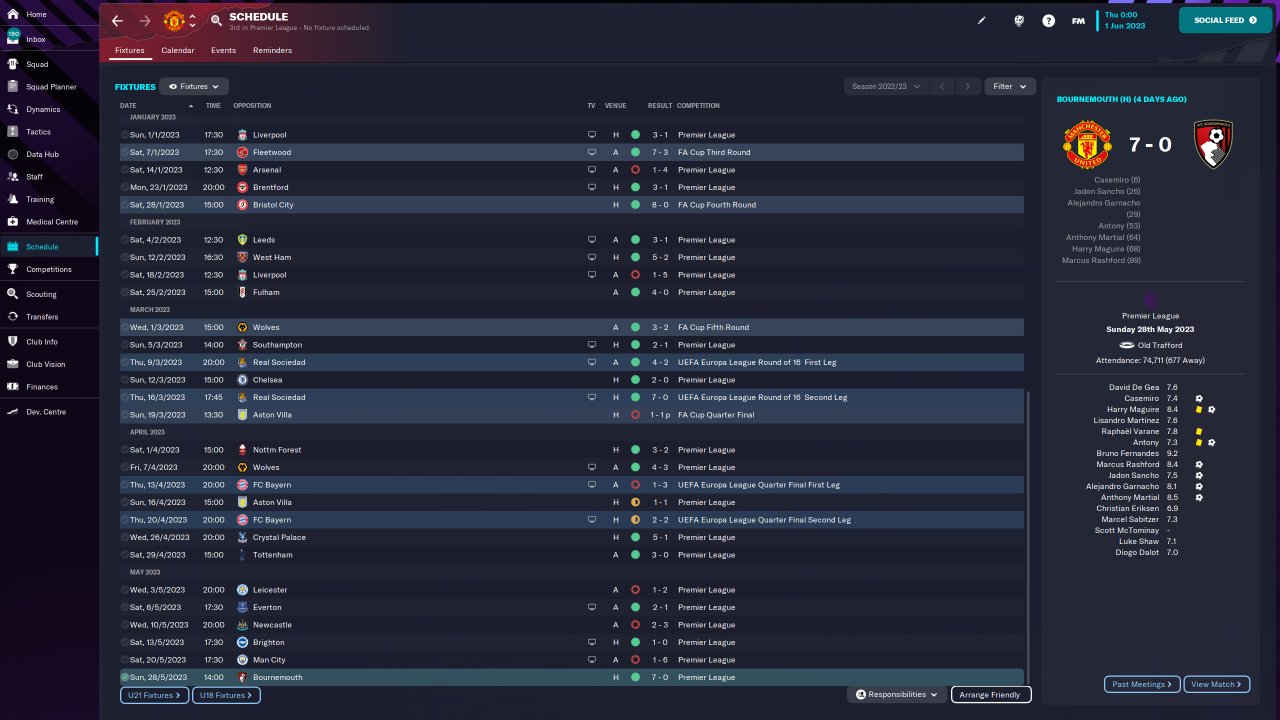This screenshot has width=1280, height=720.
Task: Expand the Filter dropdown
Action: (1010, 87)
